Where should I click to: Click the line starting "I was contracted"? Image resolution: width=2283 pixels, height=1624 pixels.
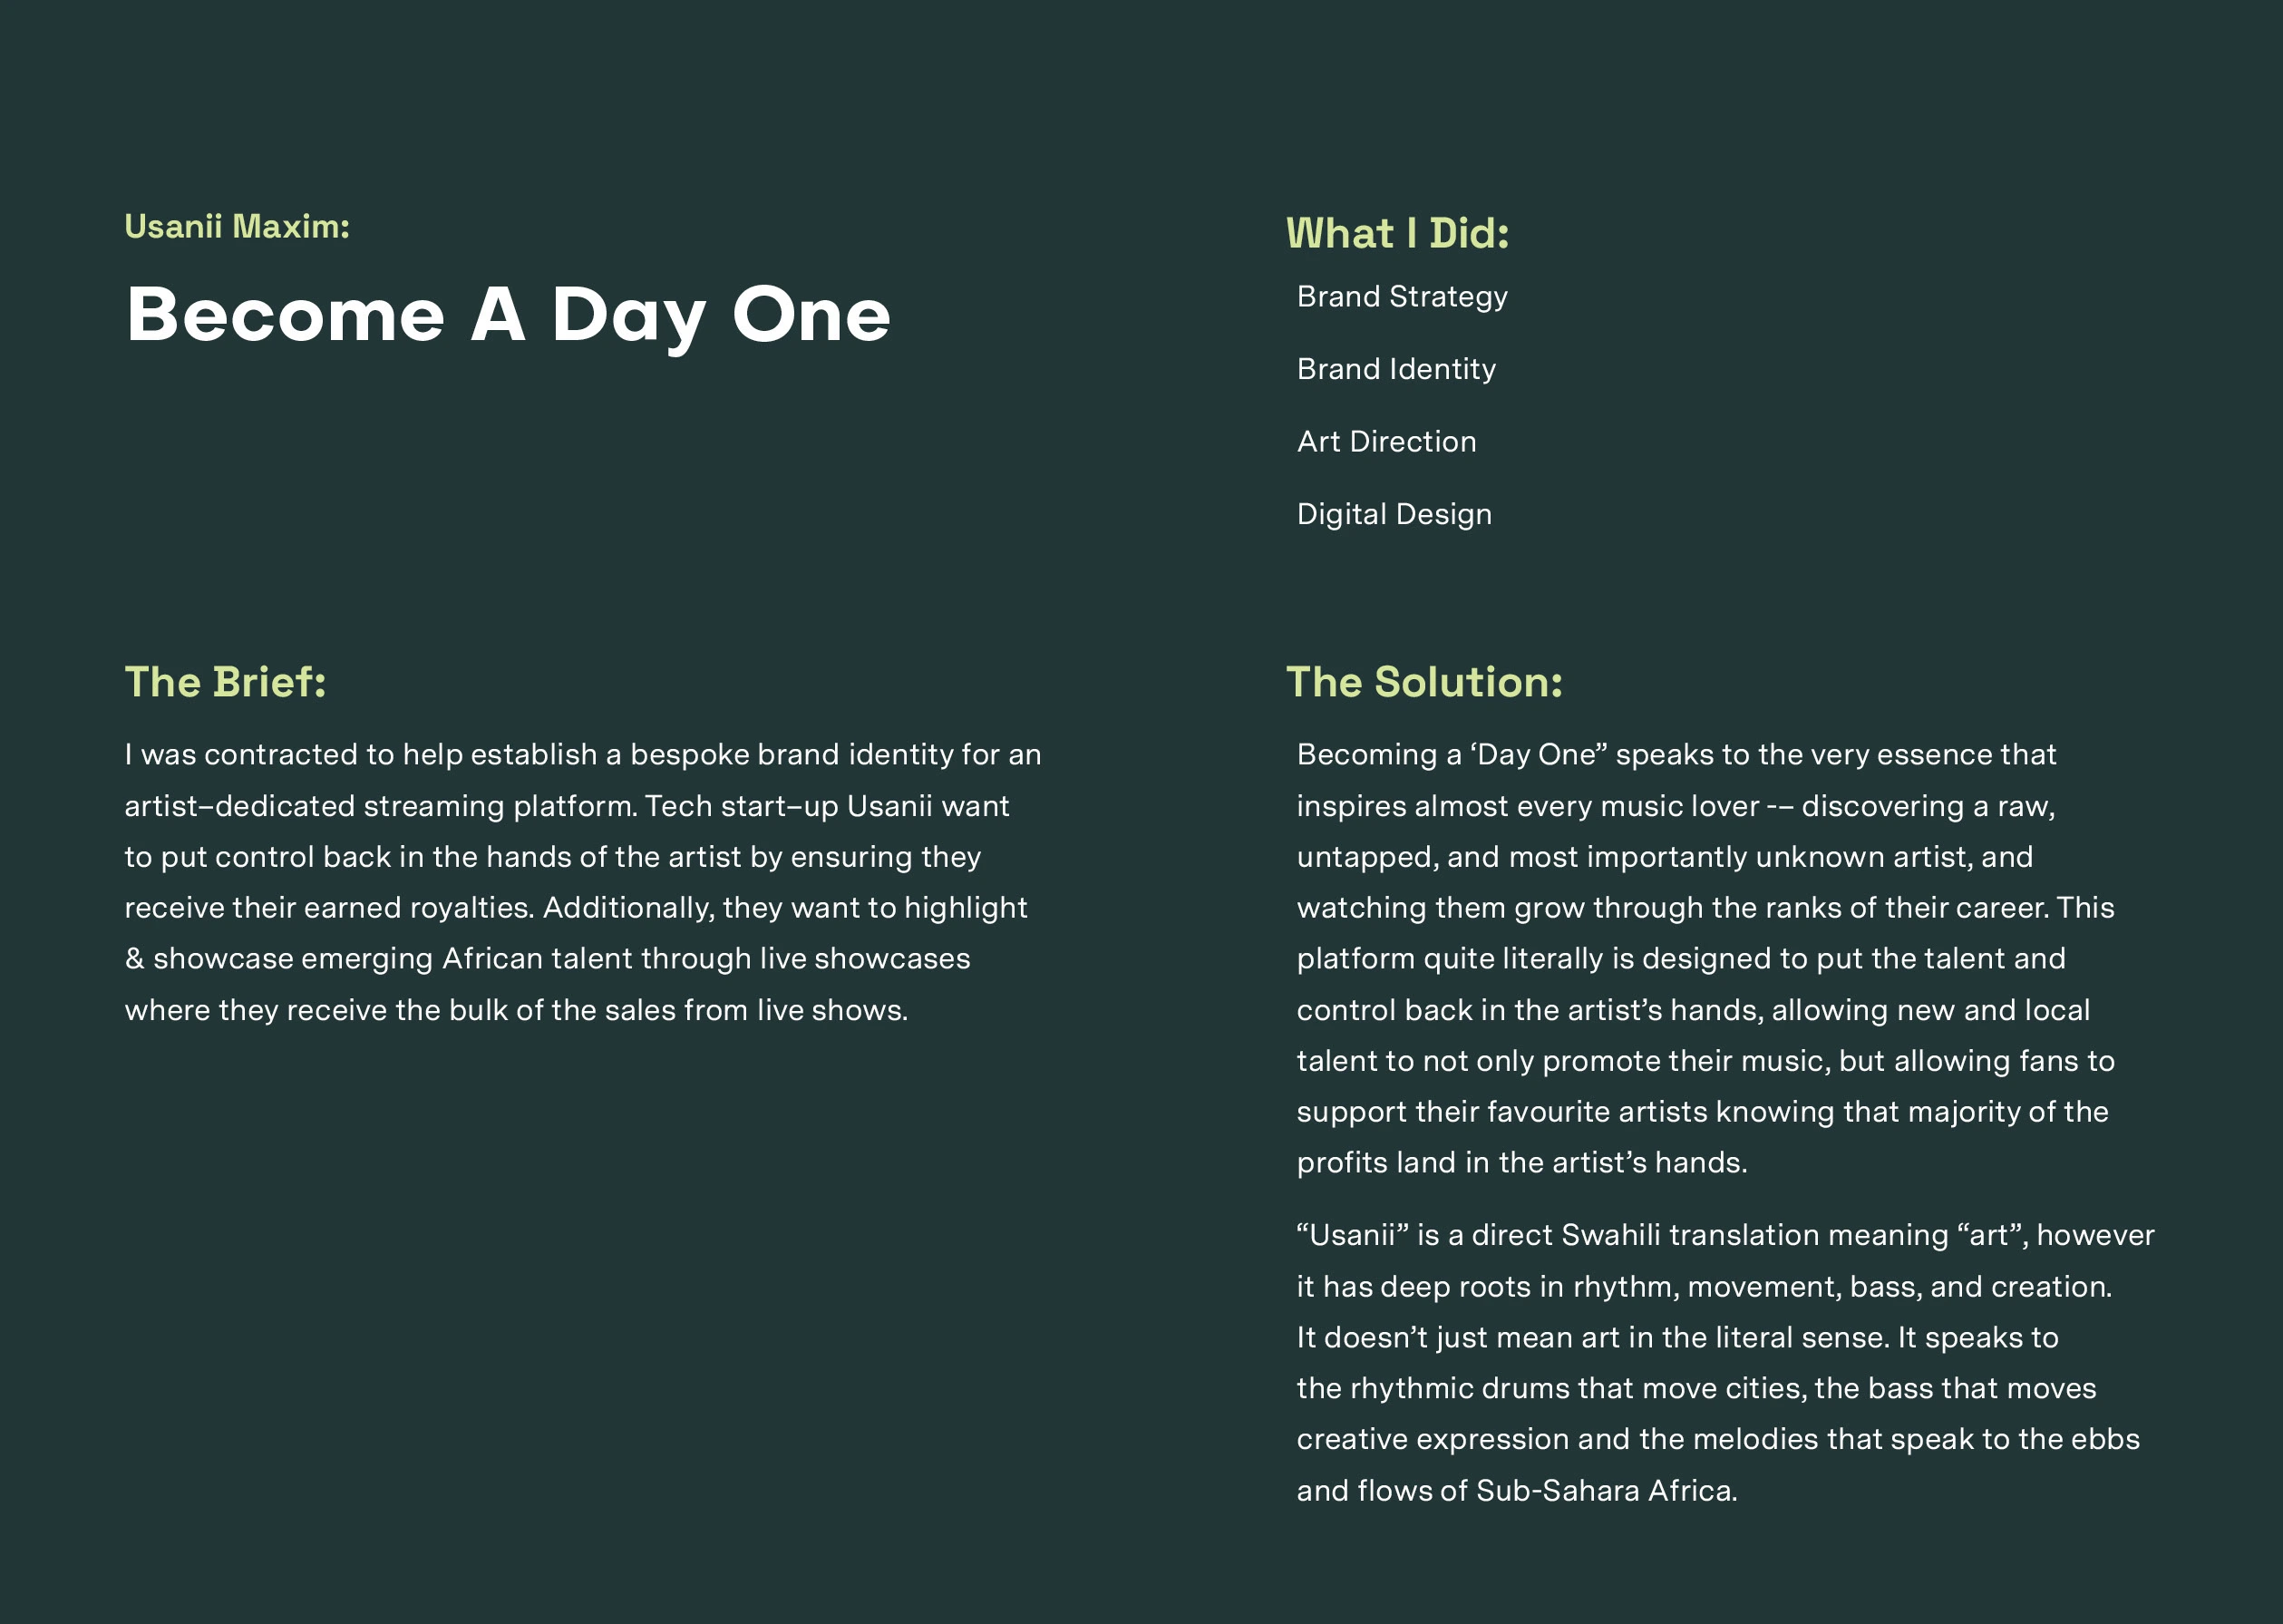pyautogui.click(x=583, y=755)
